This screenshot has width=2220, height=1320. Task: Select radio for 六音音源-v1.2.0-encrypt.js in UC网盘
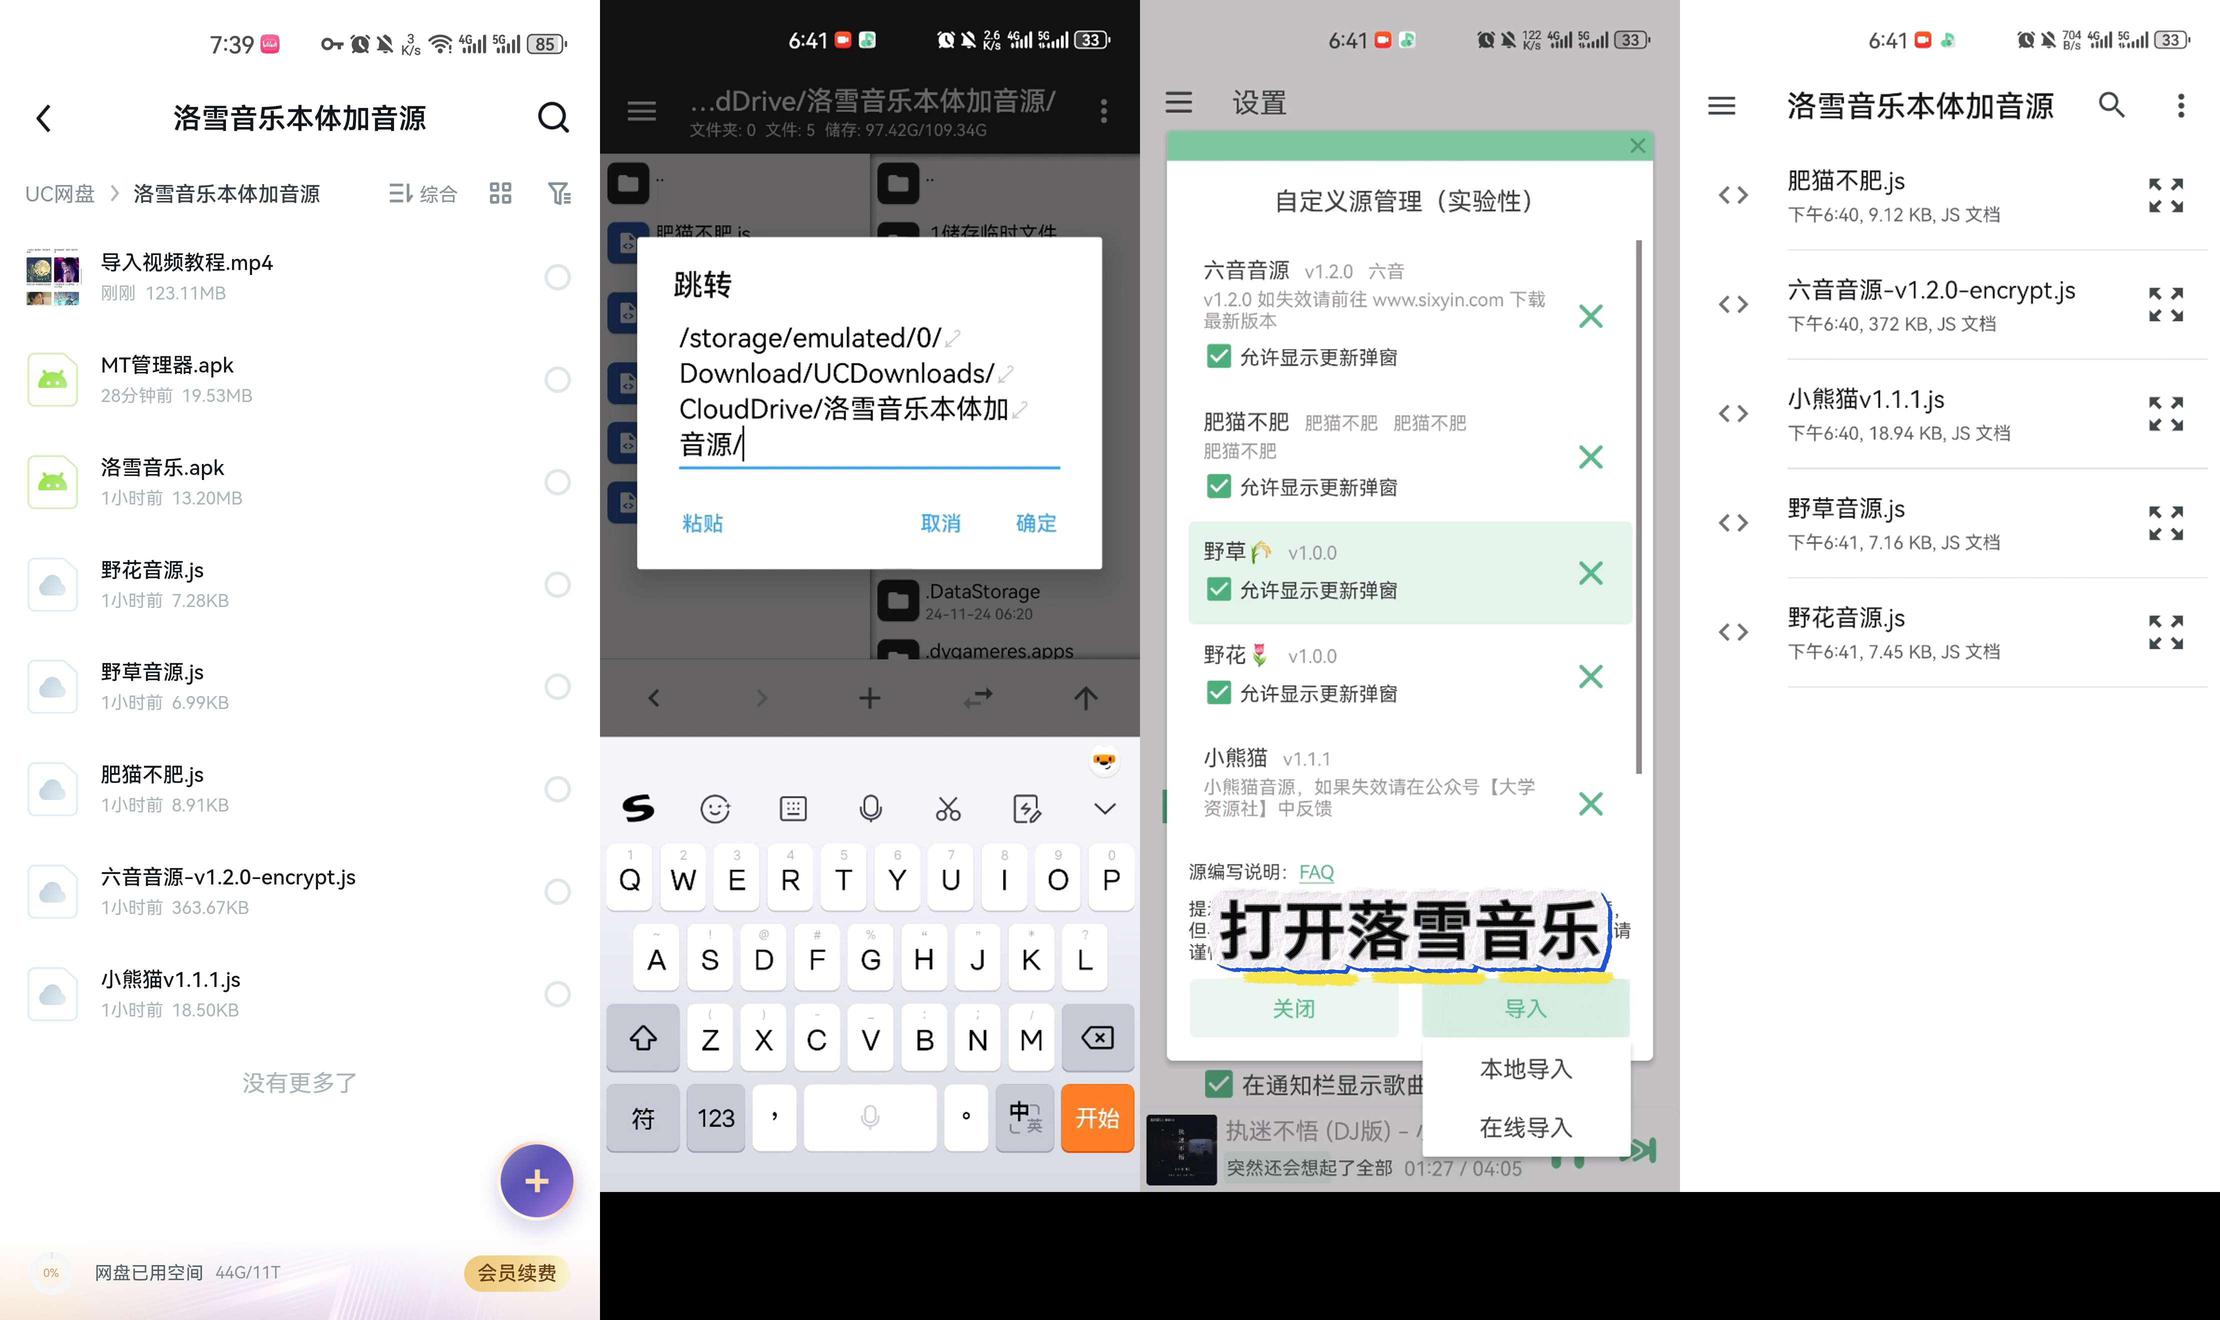(x=557, y=891)
